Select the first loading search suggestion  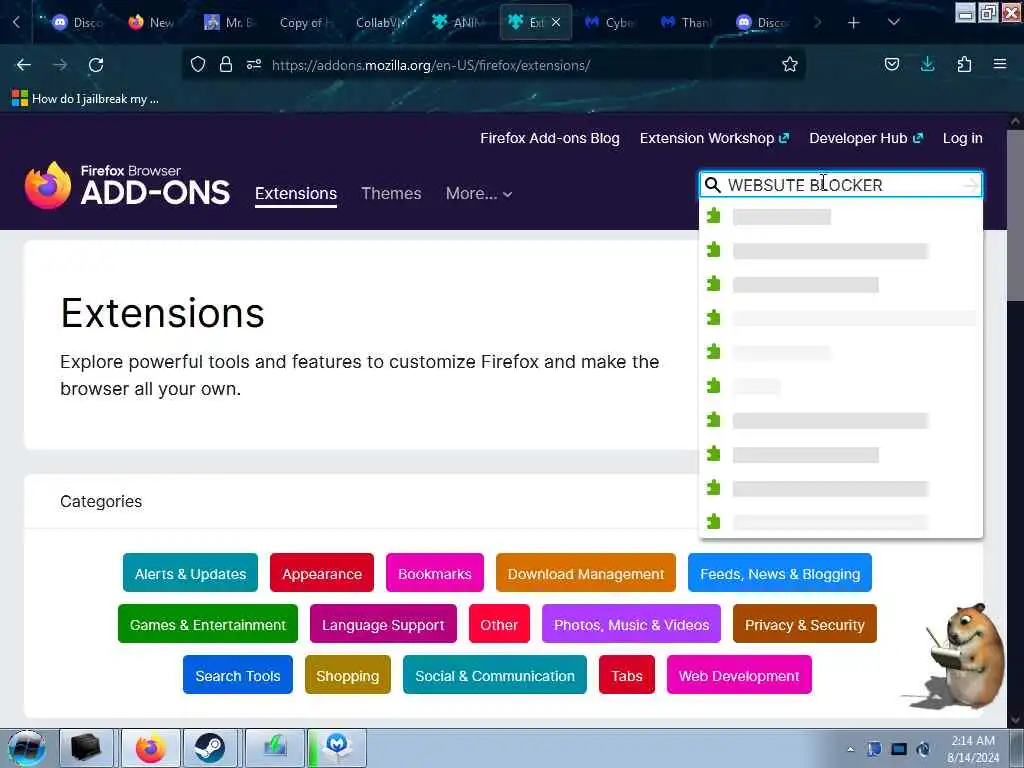pyautogui.click(x=840, y=217)
